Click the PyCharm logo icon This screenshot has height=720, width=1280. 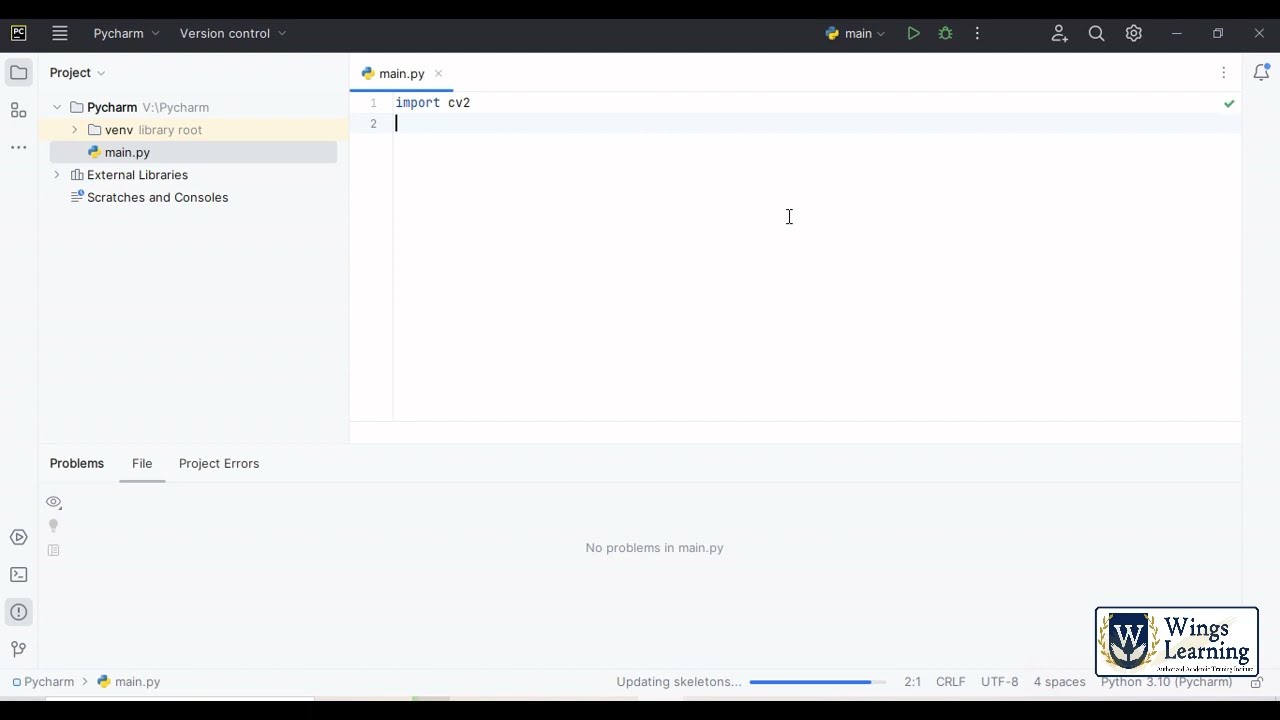[19, 33]
